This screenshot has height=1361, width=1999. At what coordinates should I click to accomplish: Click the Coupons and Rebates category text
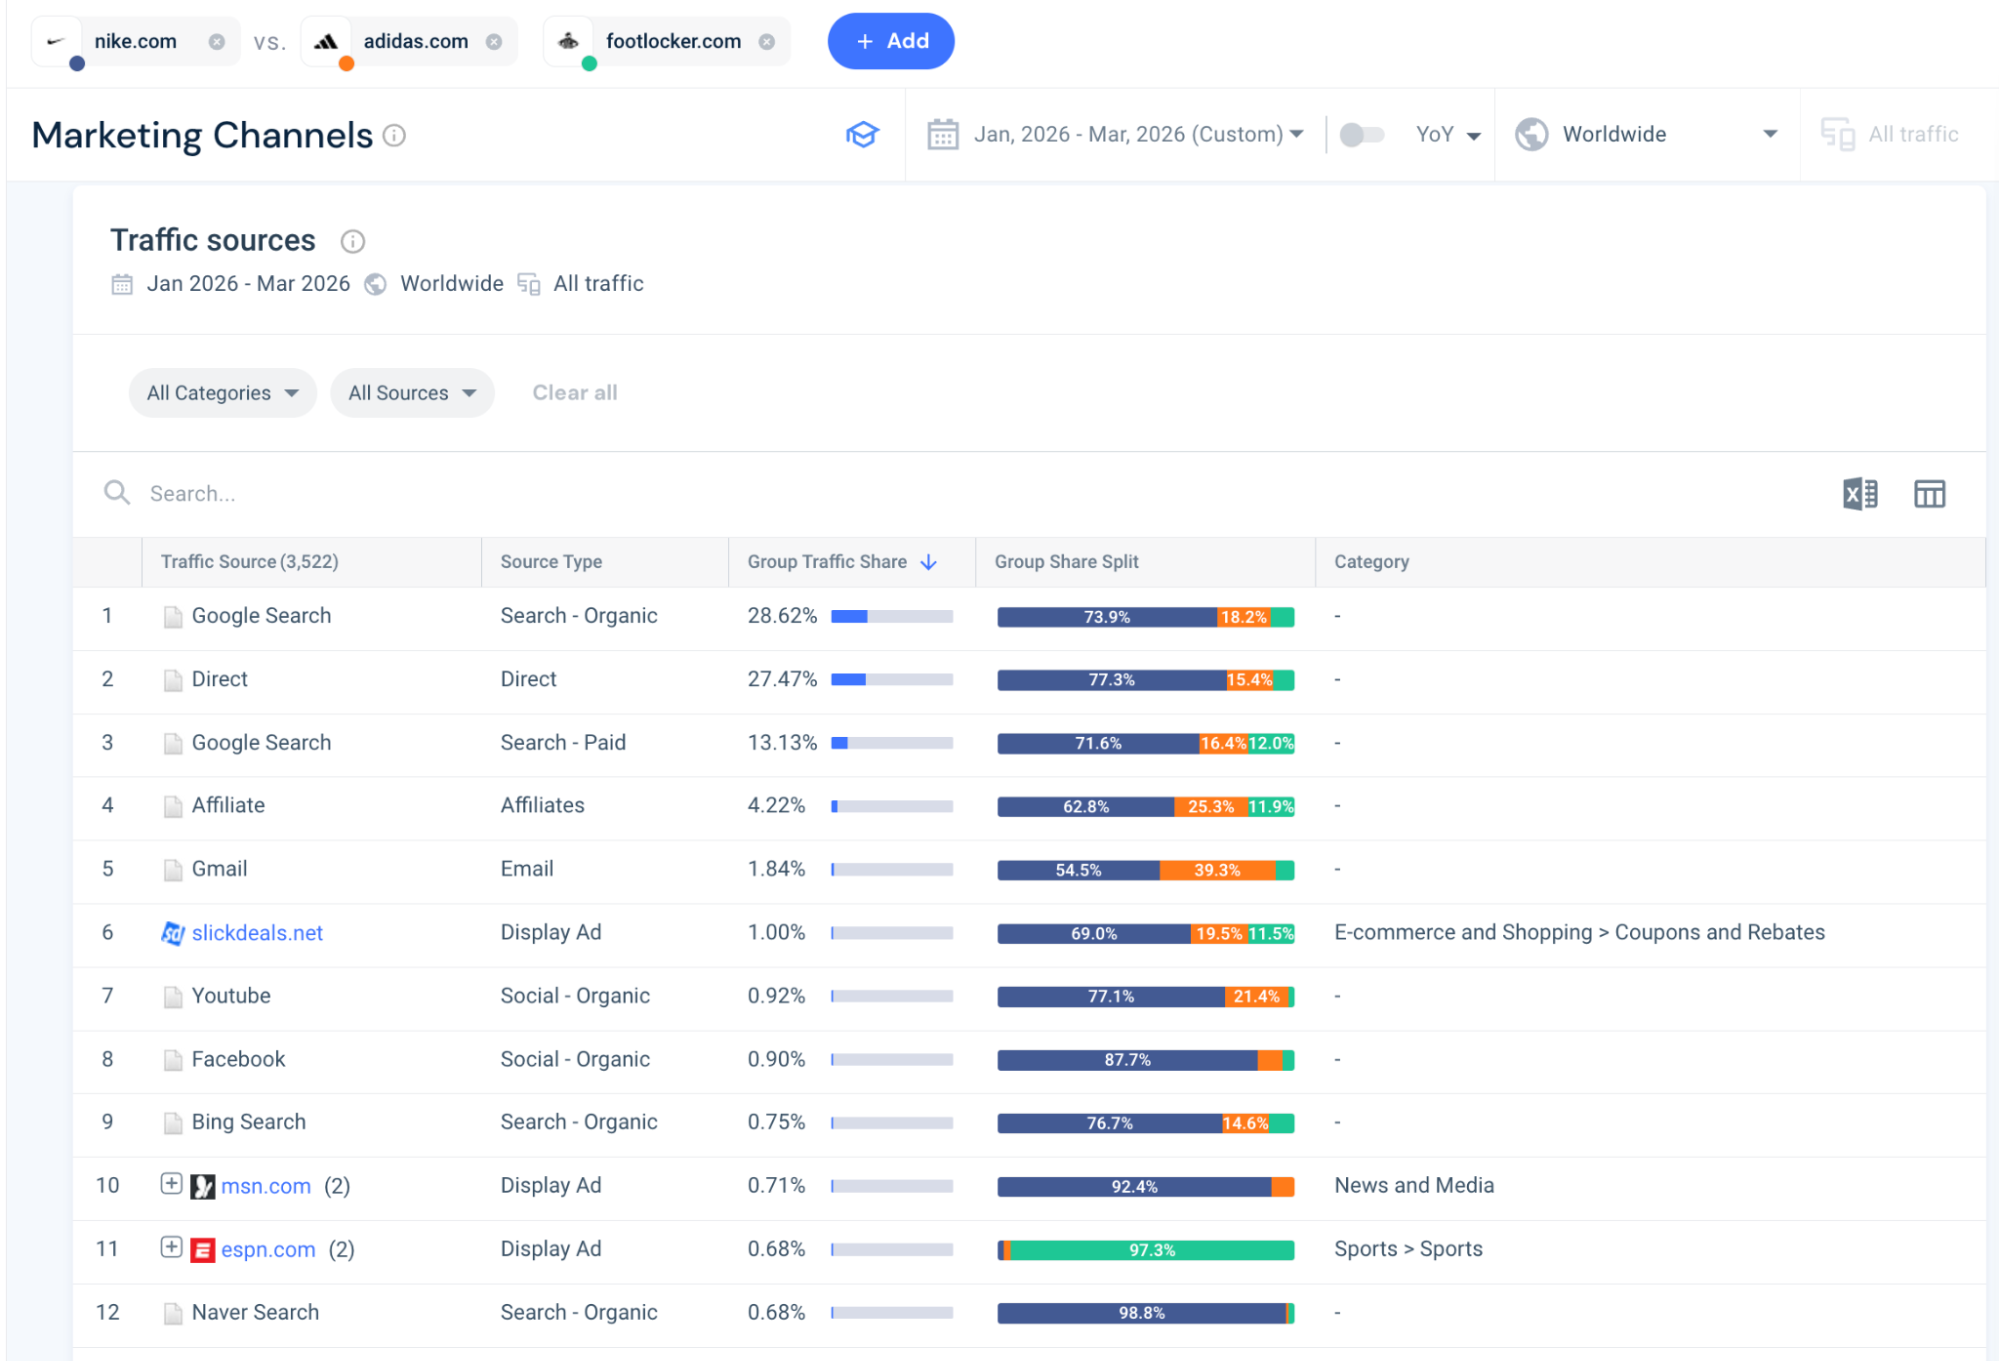[x=1719, y=932]
